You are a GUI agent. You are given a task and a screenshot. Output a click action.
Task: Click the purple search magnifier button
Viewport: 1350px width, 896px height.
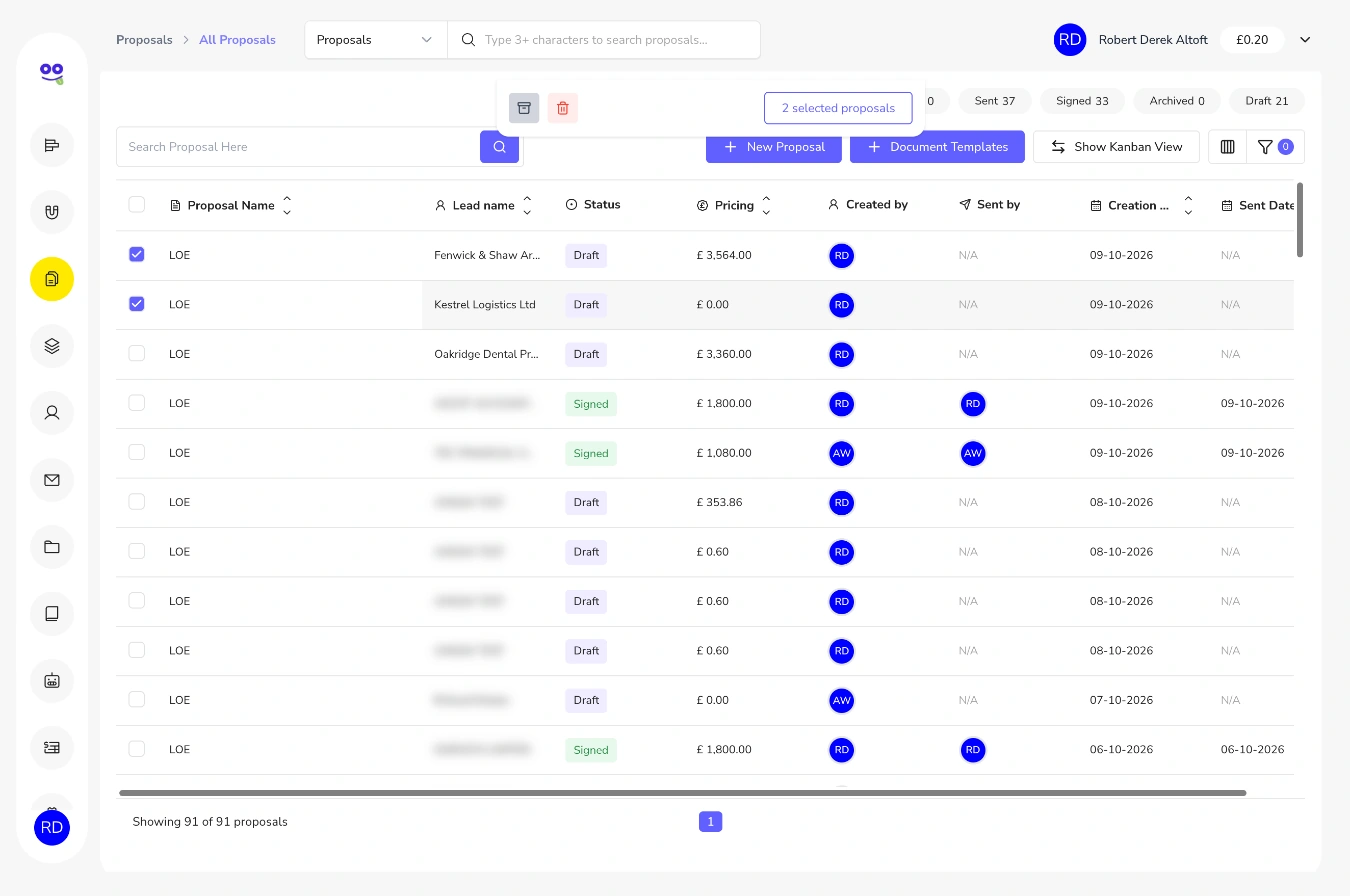[x=499, y=146]
